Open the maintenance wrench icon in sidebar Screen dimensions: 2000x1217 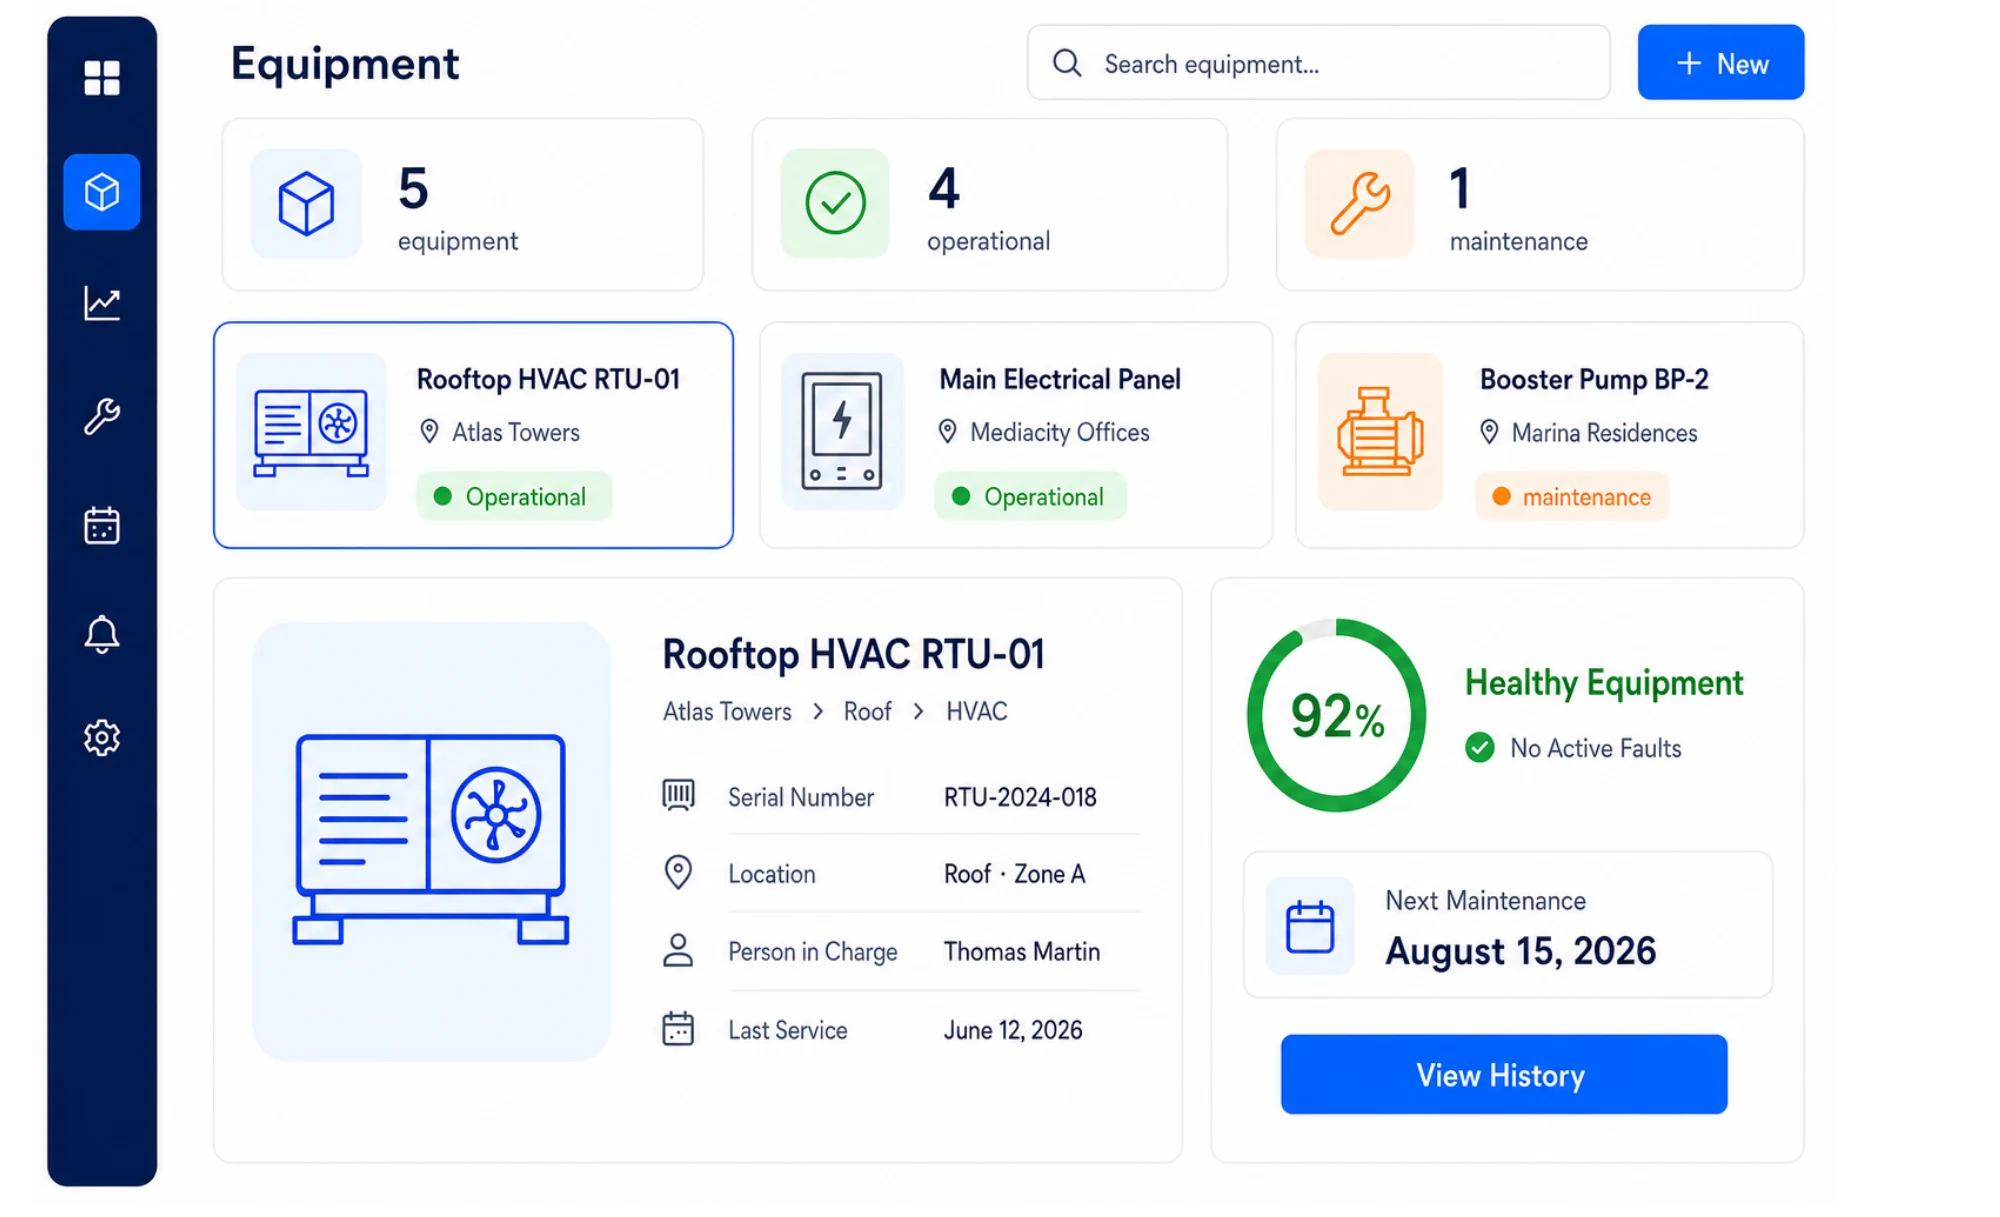tap(102, 415)
